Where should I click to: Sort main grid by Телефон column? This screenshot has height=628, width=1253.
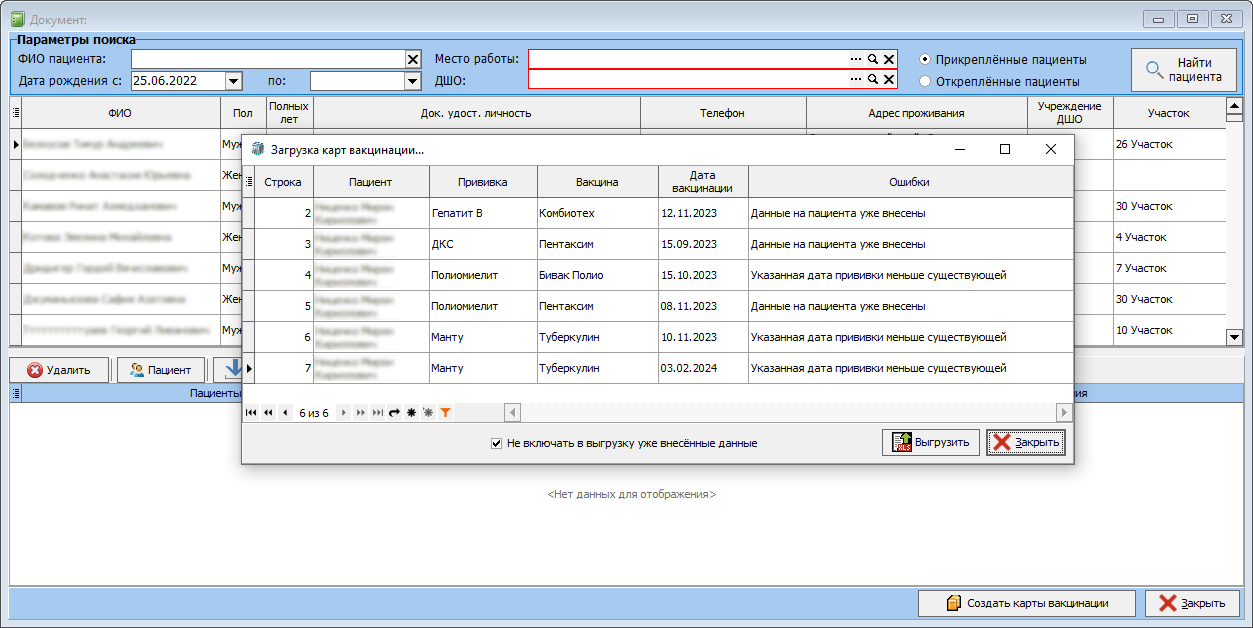pos(723,113)
